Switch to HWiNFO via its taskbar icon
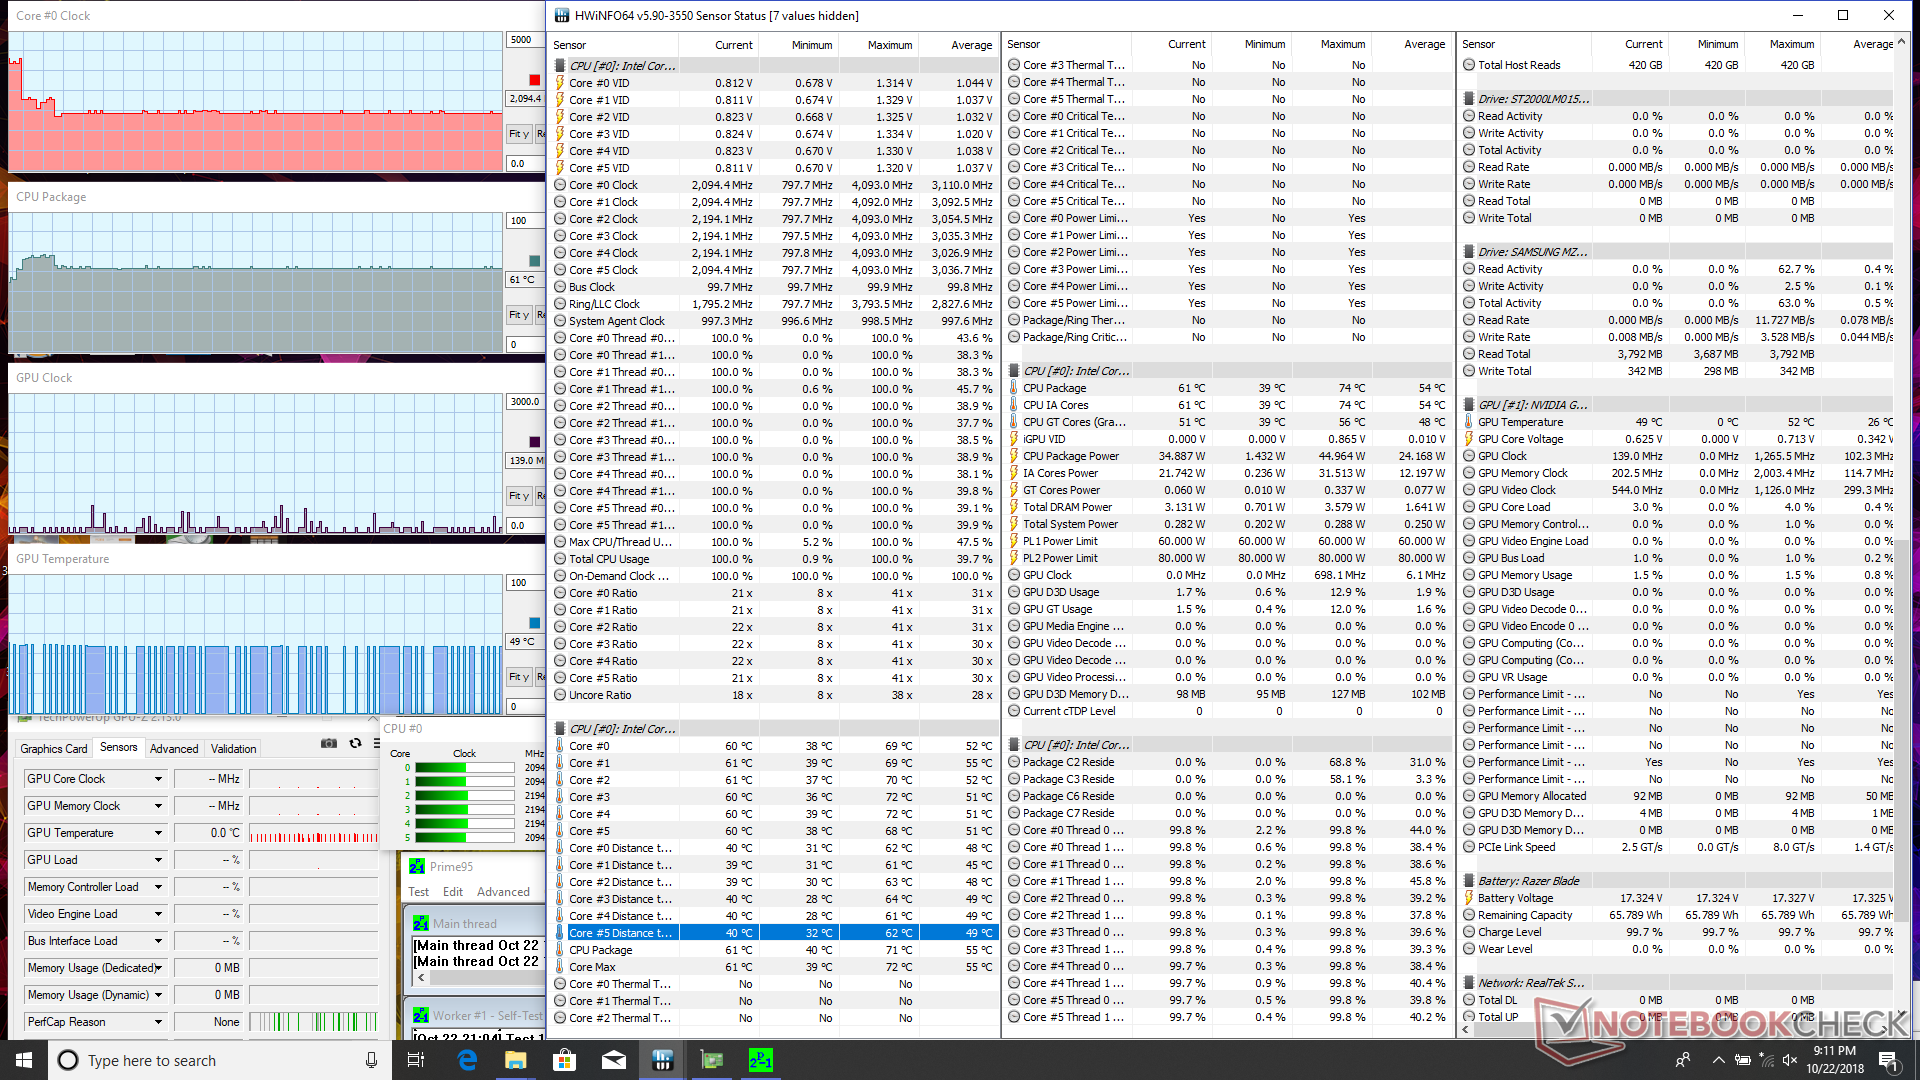This screenshot has height=1080, width=1920. [663, 1060]
